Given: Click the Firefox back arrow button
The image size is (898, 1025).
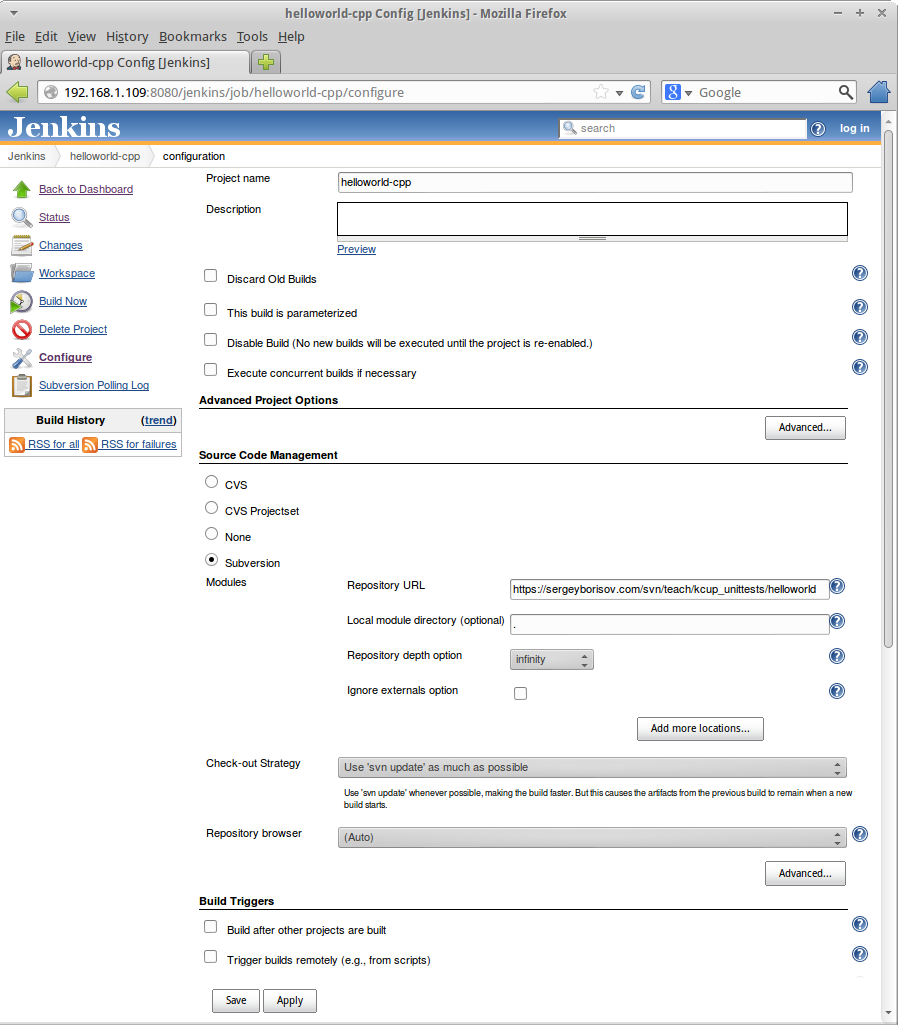Looking at the screenshot, I should tap(18, 92).
